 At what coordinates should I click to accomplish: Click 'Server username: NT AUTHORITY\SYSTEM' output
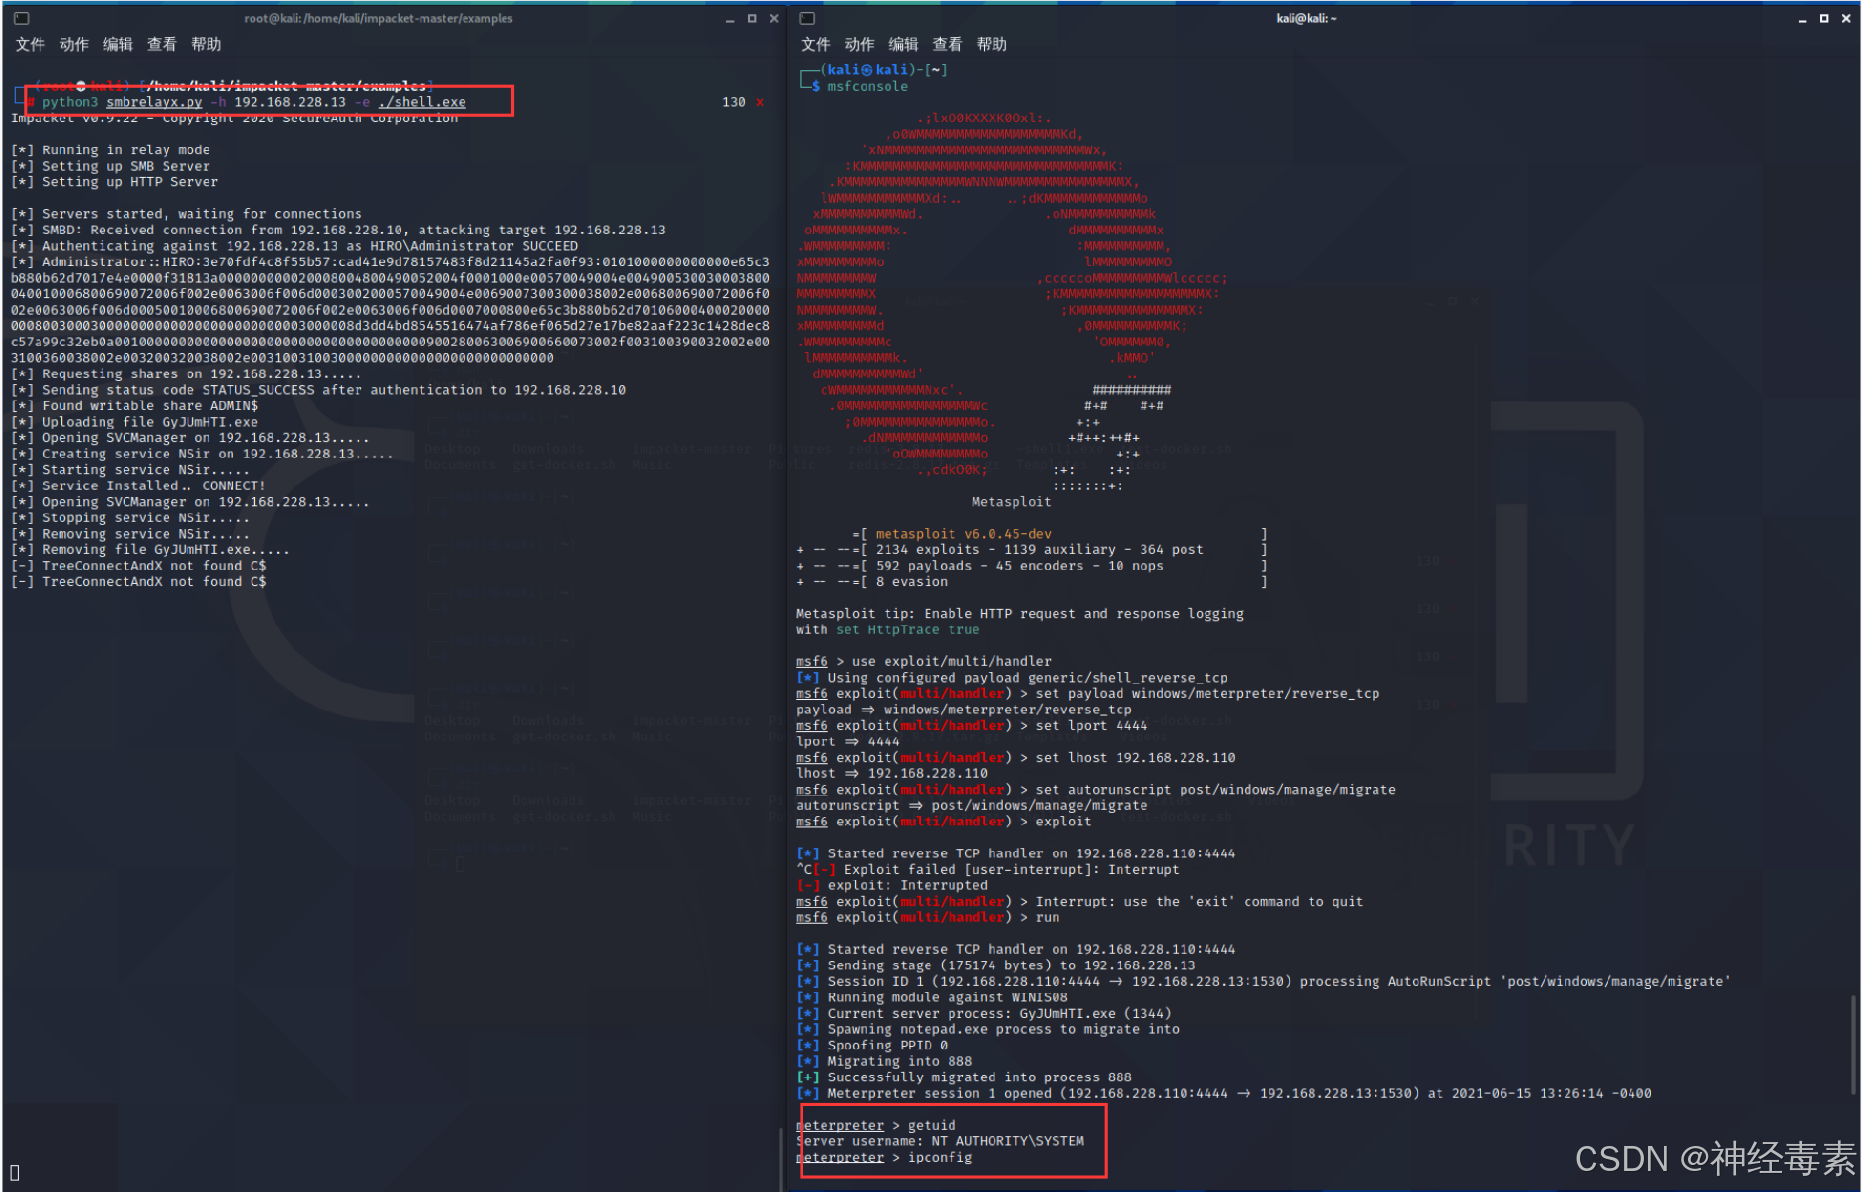point(940,1142)
